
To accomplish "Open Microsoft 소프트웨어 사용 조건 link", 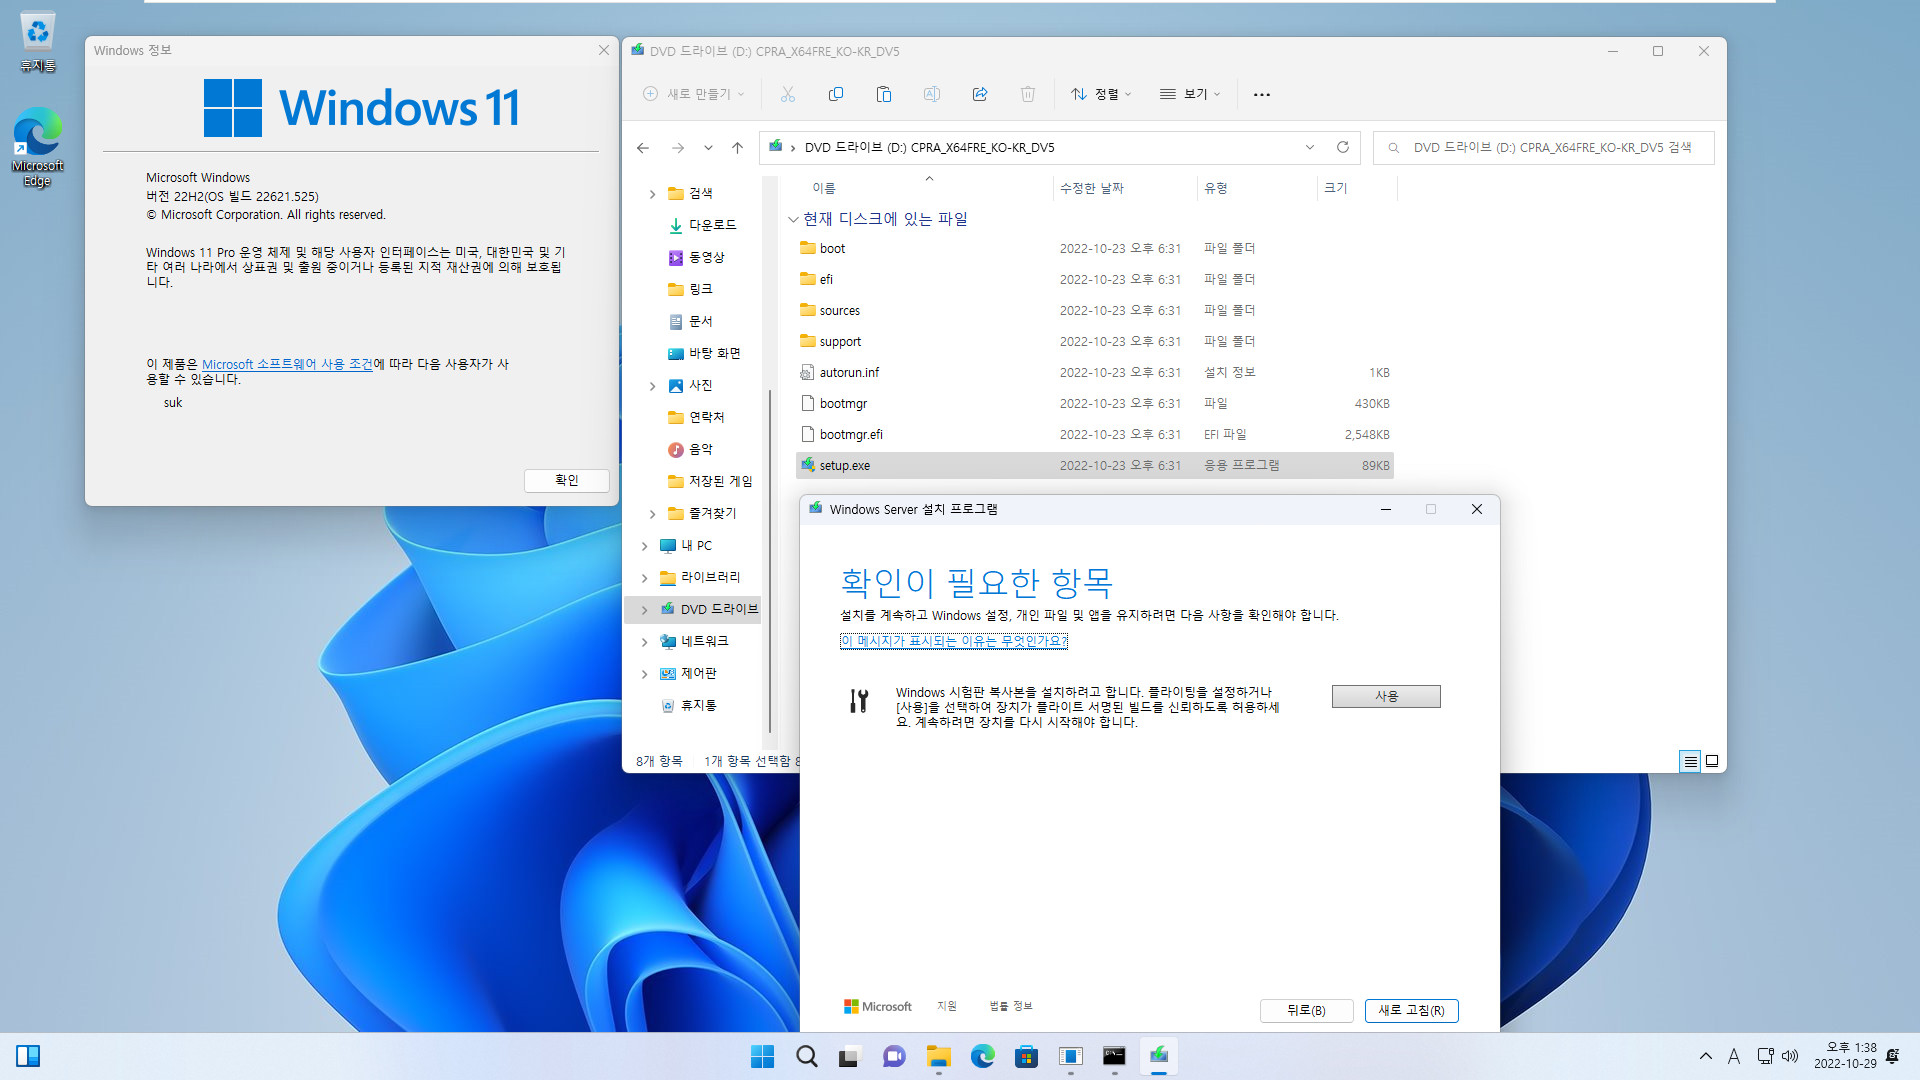I will click(x=287, y=365).
